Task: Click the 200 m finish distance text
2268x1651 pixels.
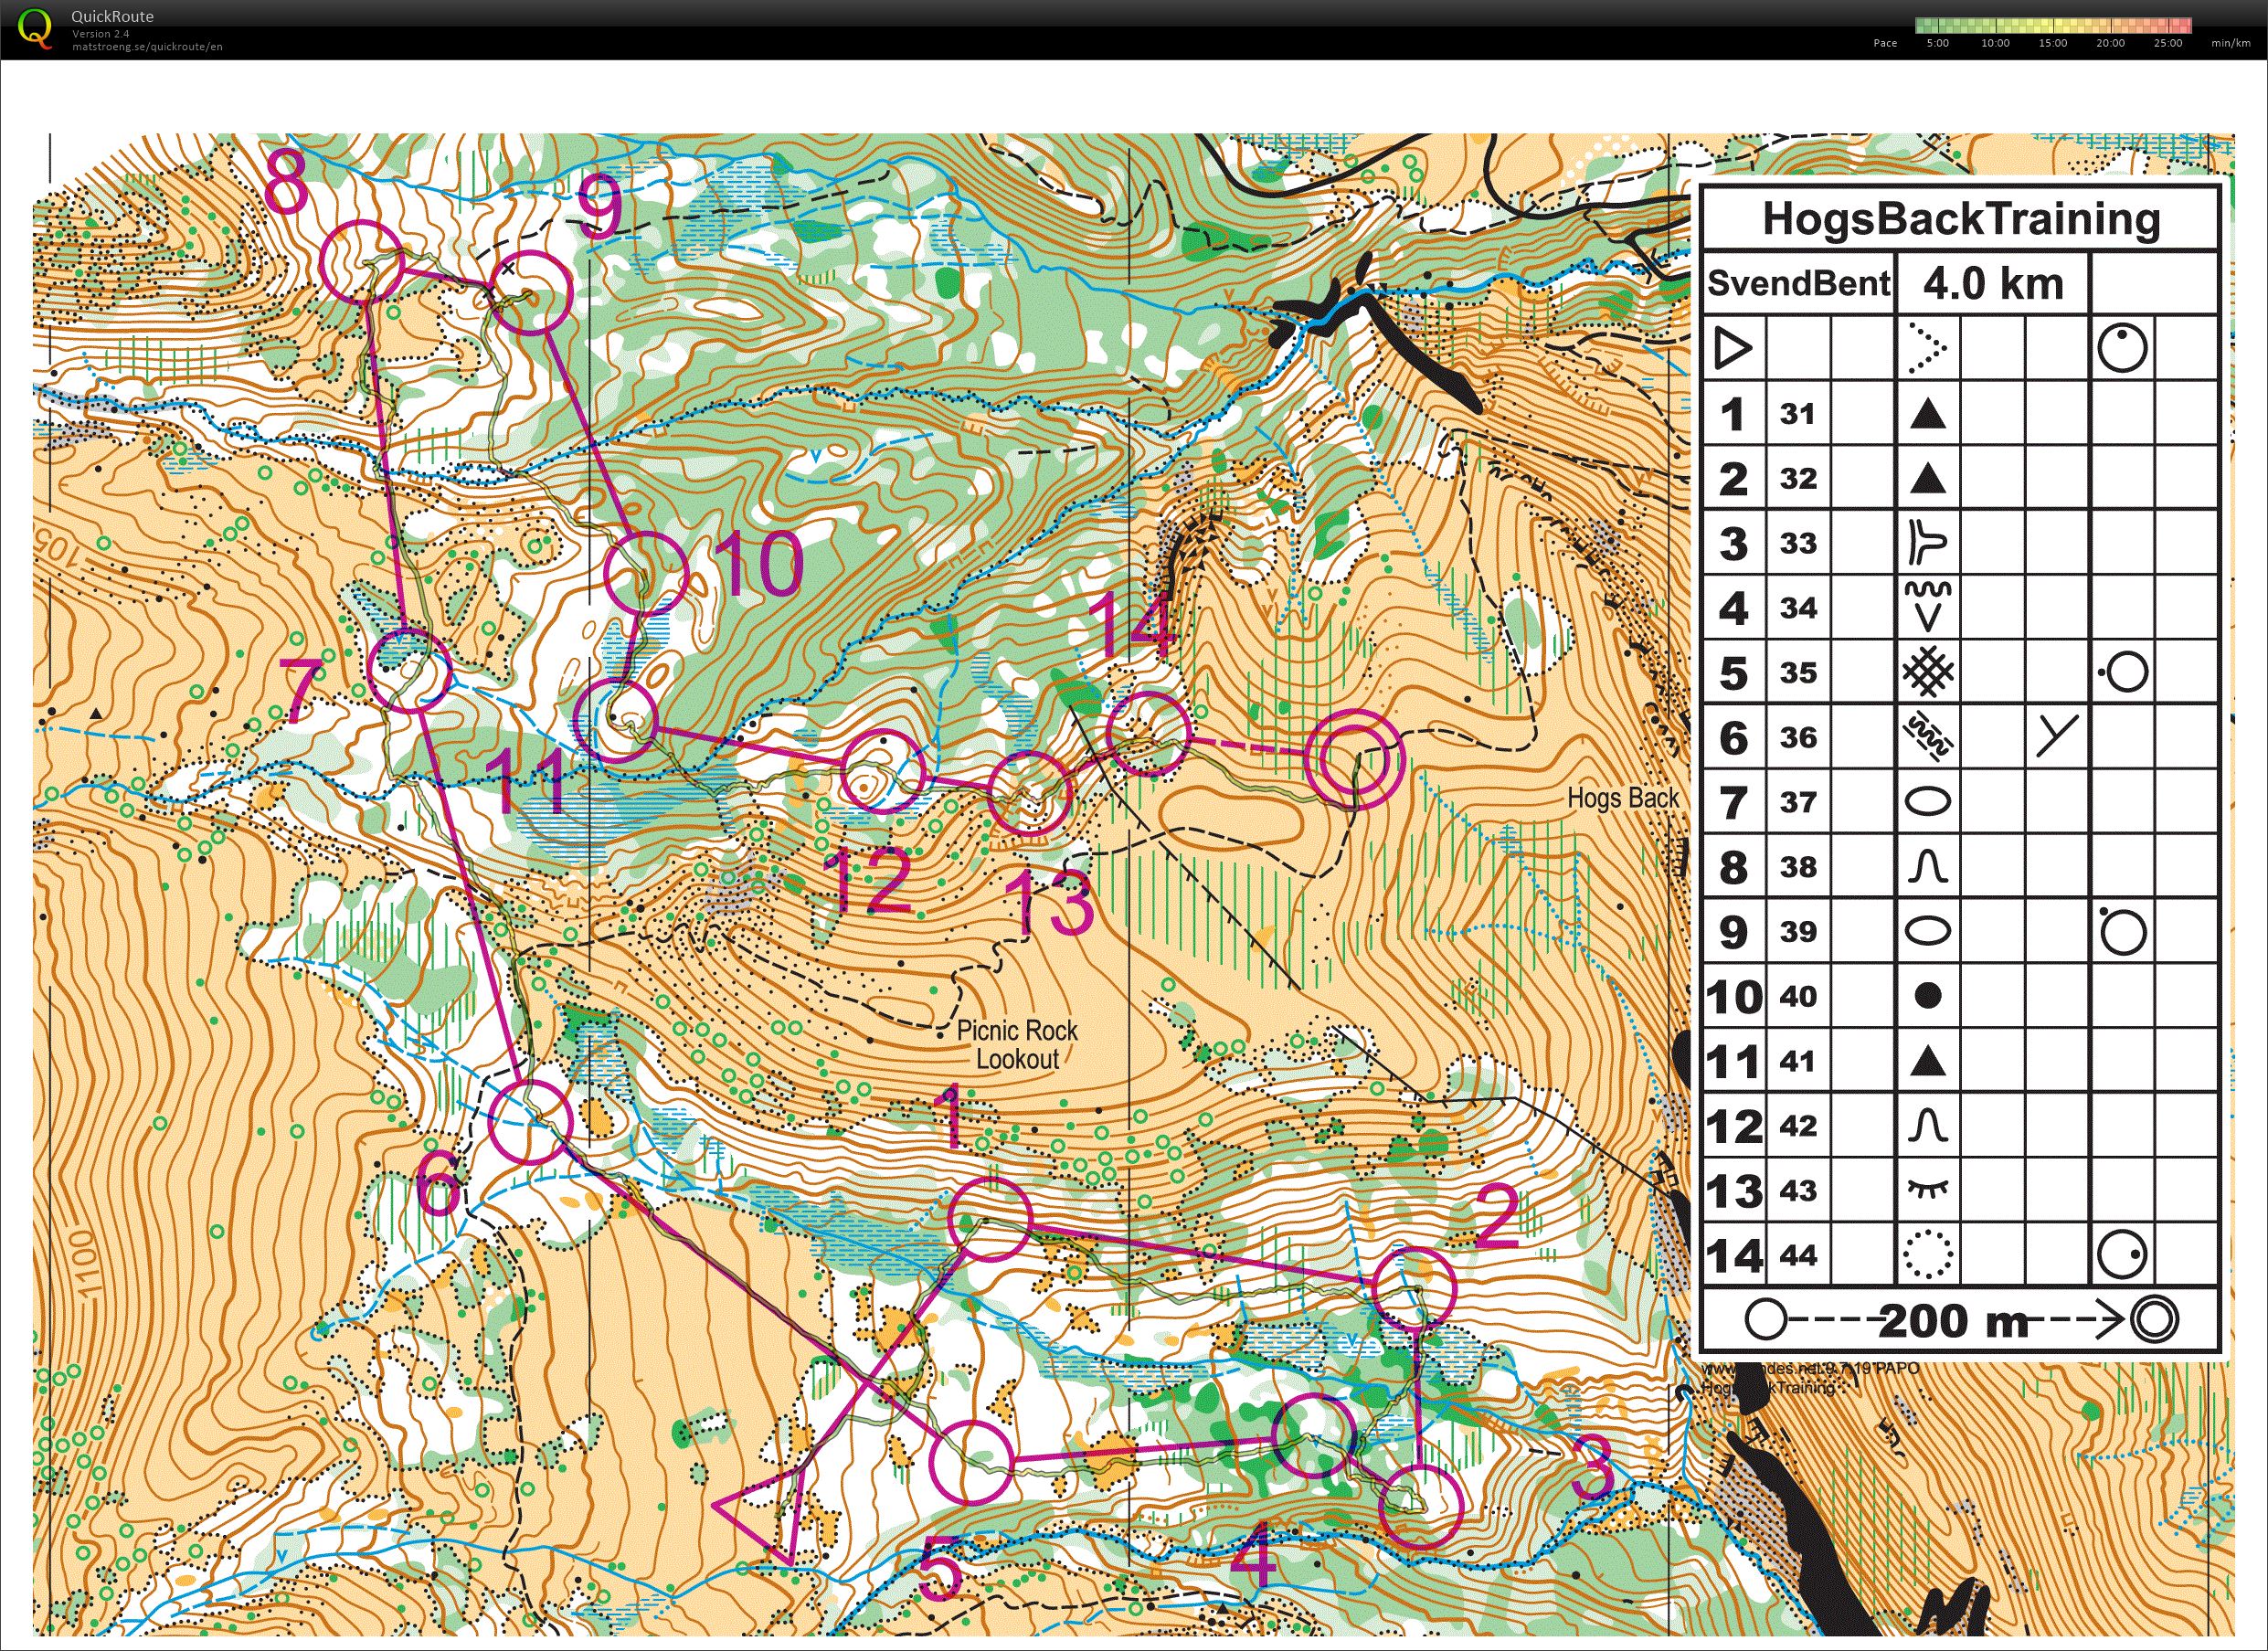Action: click(x=1954, y=1321)
